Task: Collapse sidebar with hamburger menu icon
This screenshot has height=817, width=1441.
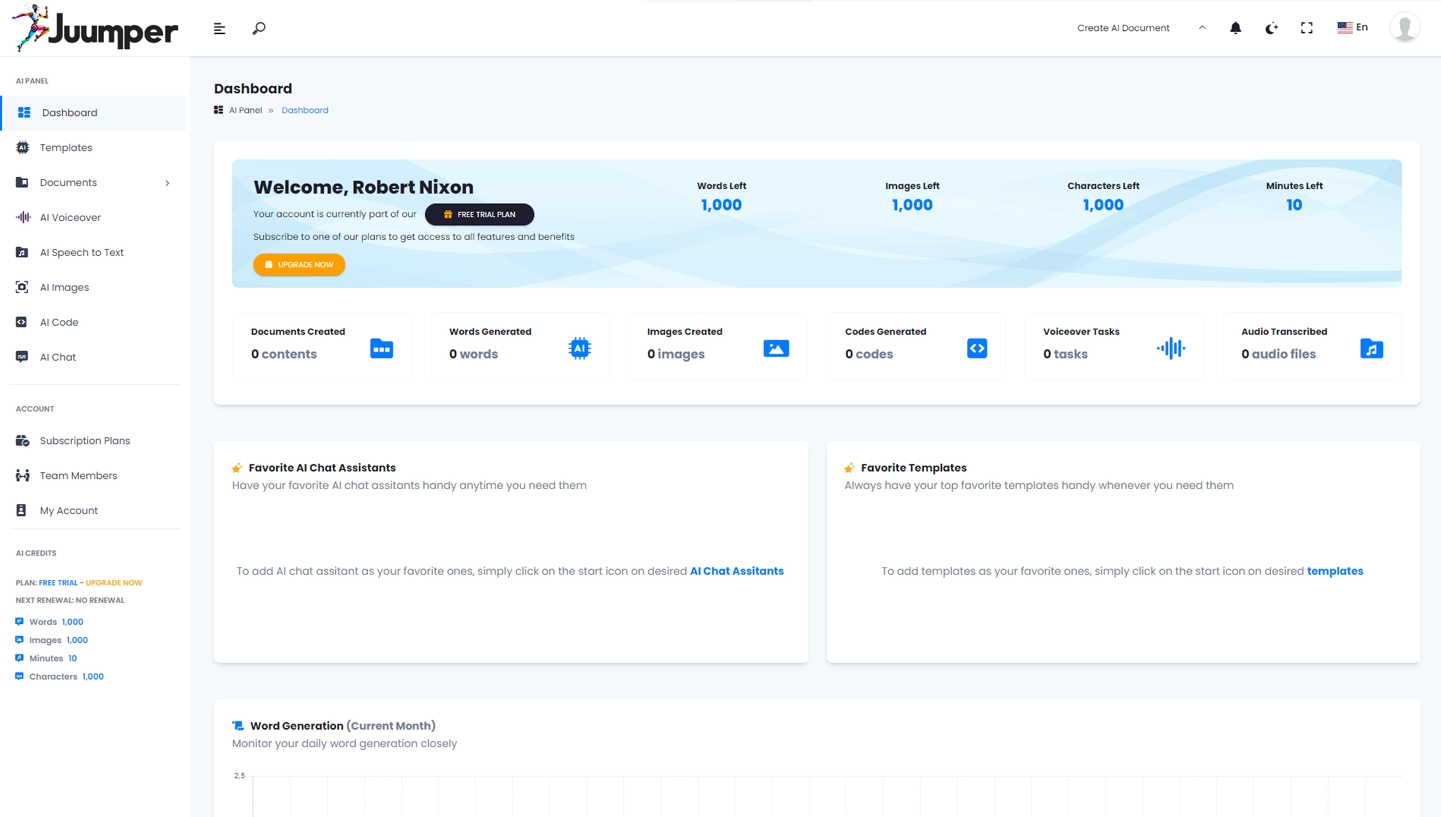Action: pyautogui.click(x=220, y=28)
